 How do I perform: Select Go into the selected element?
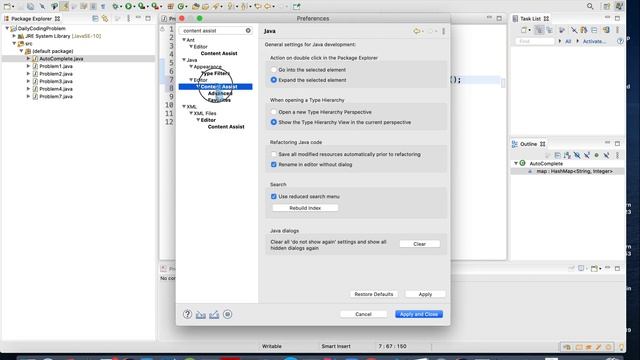(x=274, y=70)
